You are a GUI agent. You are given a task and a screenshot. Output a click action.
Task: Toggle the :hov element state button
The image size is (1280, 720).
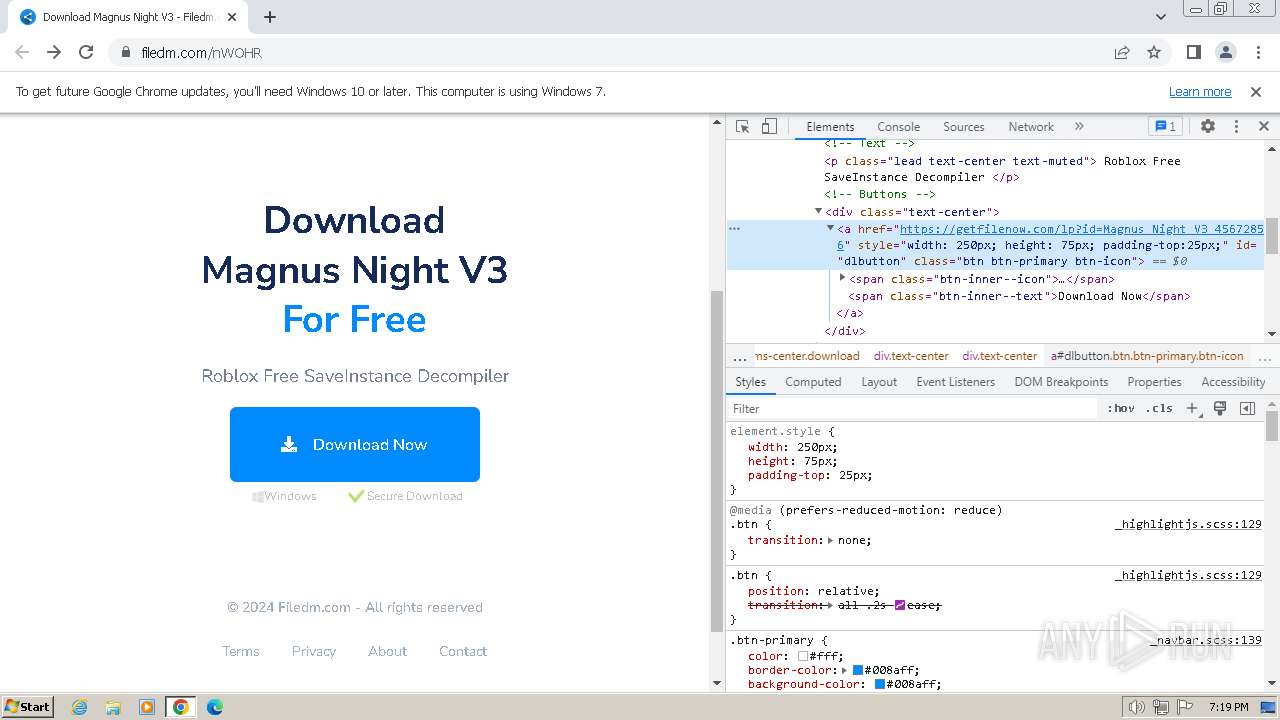pos(1120,408)
